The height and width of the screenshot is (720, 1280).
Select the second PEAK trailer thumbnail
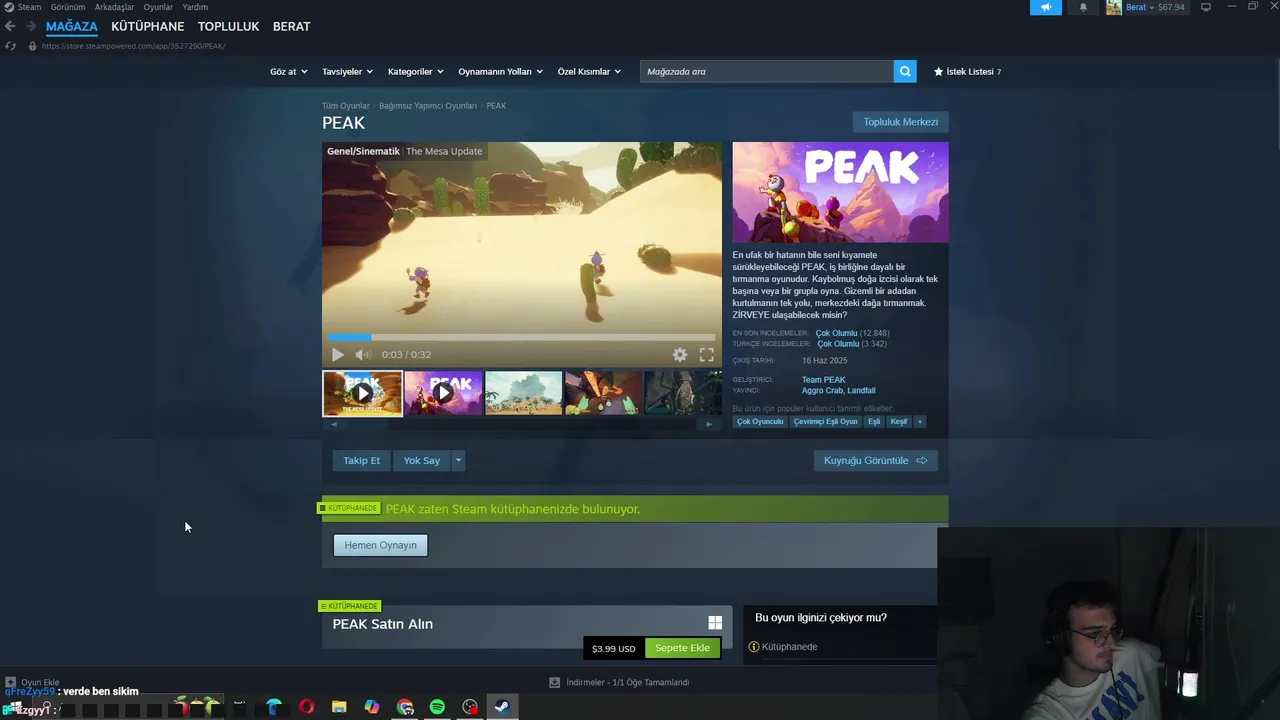(443, 393)
